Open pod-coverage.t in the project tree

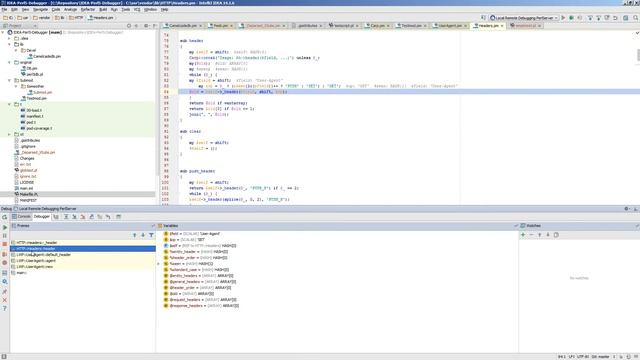tap(39, 128)
